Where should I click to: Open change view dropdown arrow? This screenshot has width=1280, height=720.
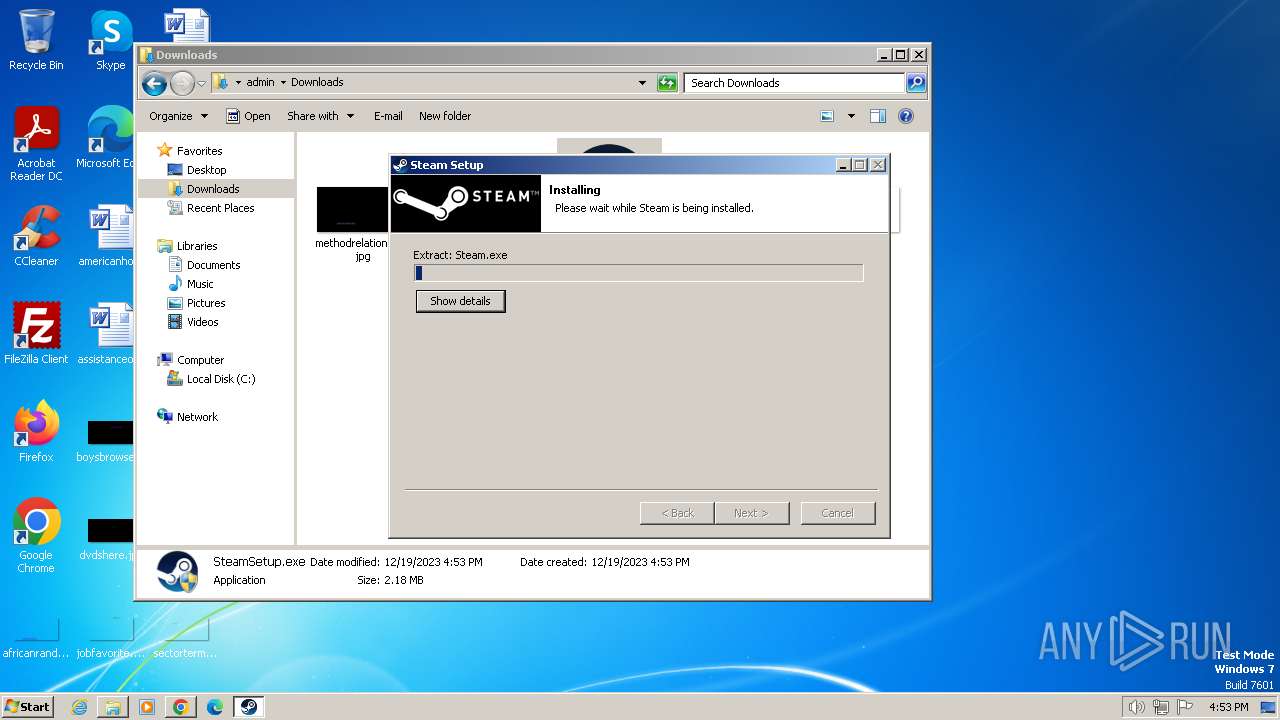pos(851,116)
